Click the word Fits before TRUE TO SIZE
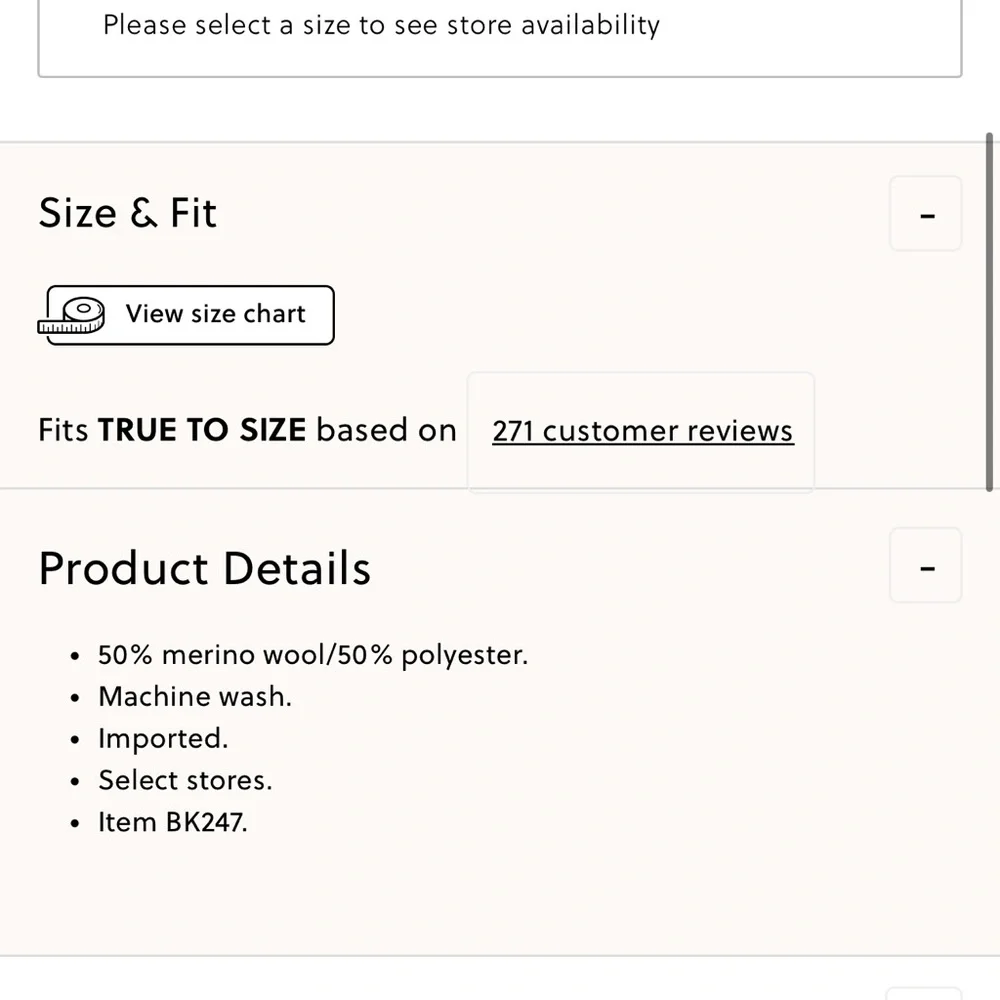Viewport: 1000px width, 1000px height. click(63, 430)
